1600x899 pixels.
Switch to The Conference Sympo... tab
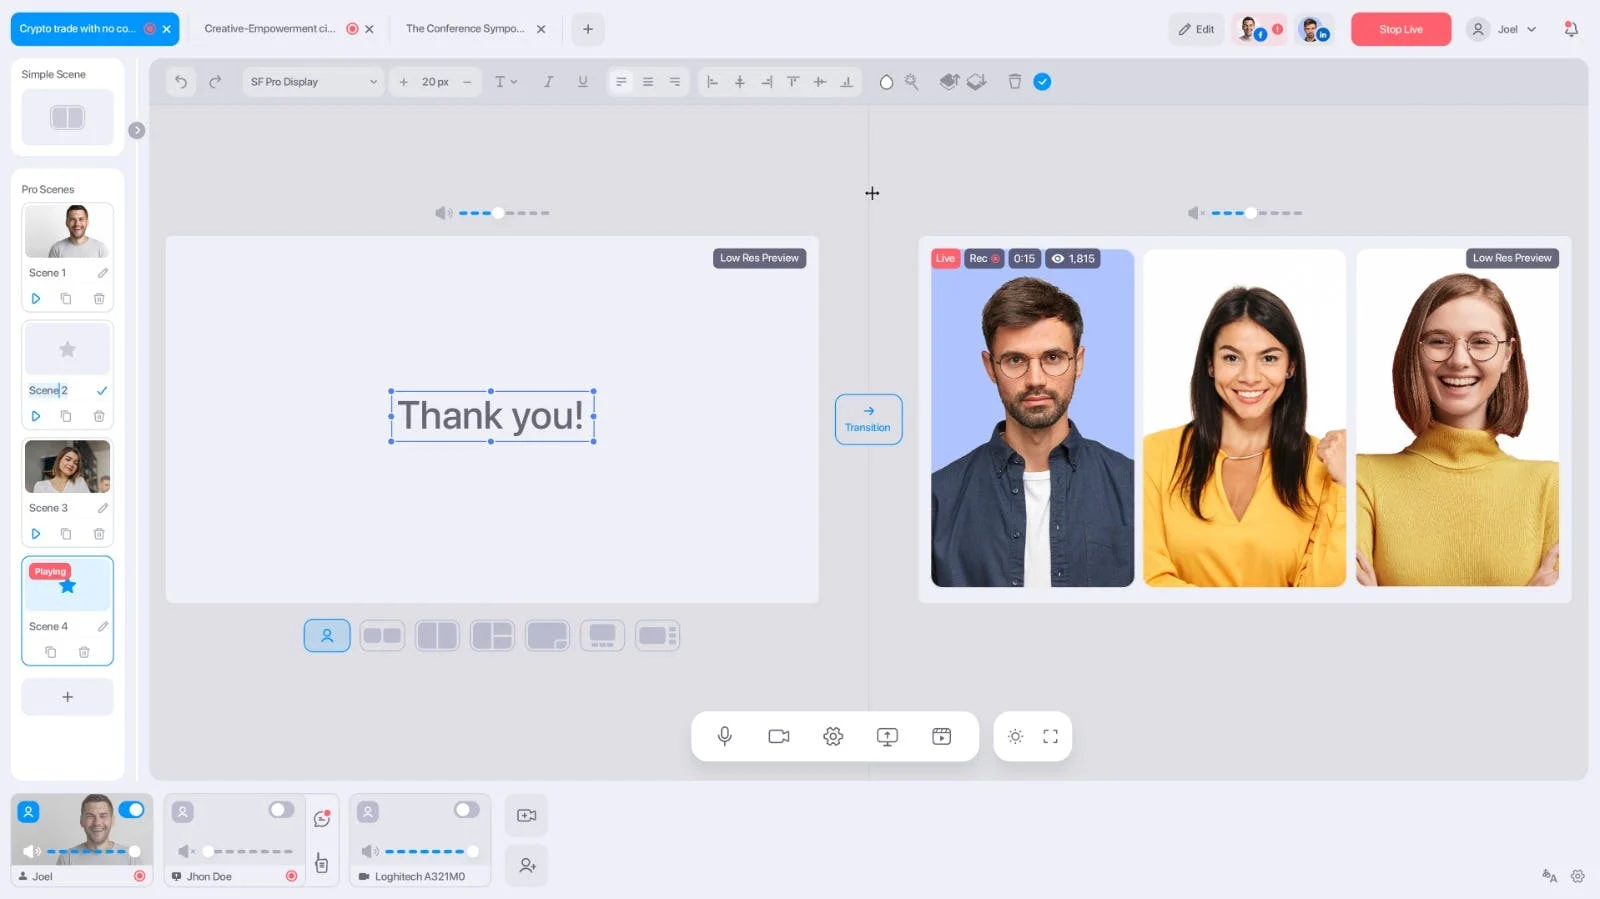465,29
